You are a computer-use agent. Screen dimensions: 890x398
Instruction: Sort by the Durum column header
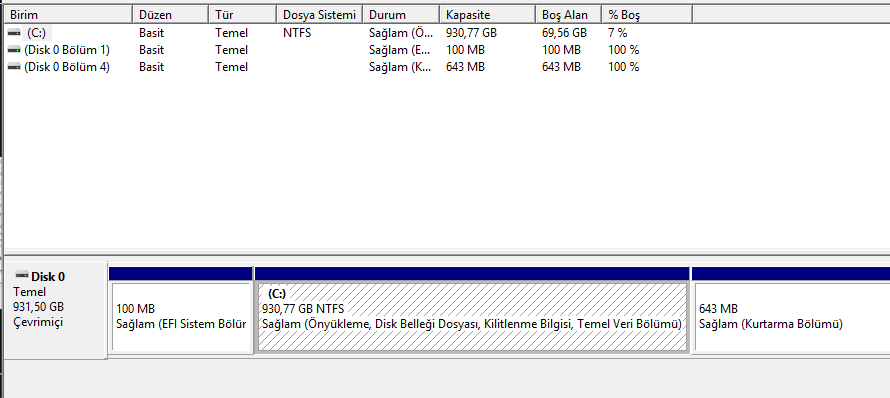401,15
